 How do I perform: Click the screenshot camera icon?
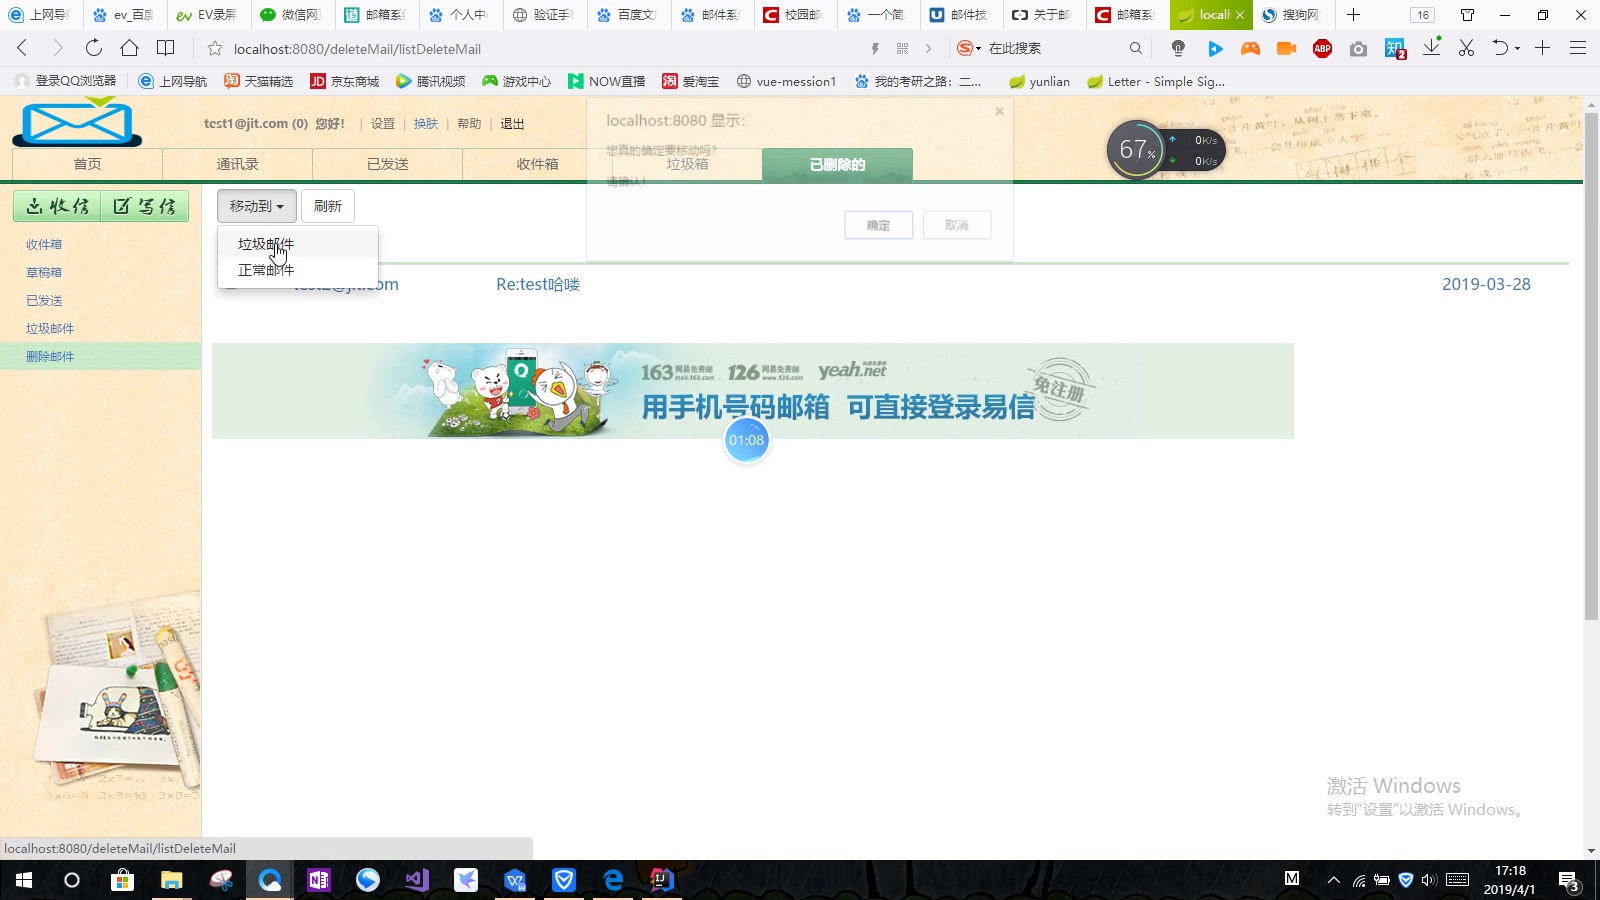click(x=1358, y=48)
